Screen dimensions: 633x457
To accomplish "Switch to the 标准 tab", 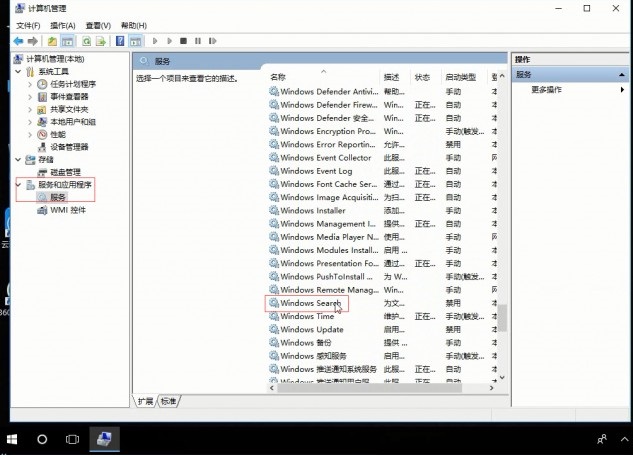I will [x=168, y=401].
